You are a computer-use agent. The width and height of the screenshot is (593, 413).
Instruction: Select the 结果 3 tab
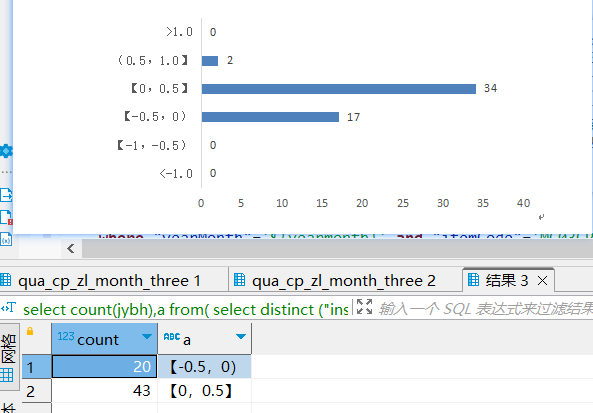click(507, 281)
